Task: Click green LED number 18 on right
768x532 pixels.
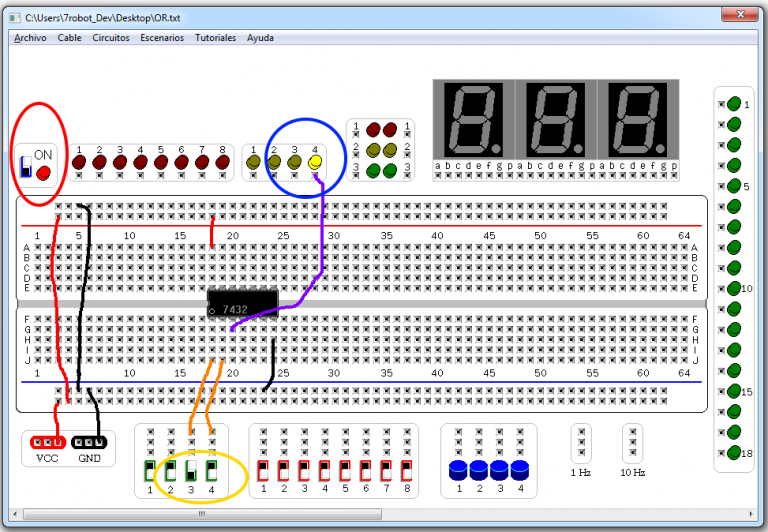Action: coord(734,452)
